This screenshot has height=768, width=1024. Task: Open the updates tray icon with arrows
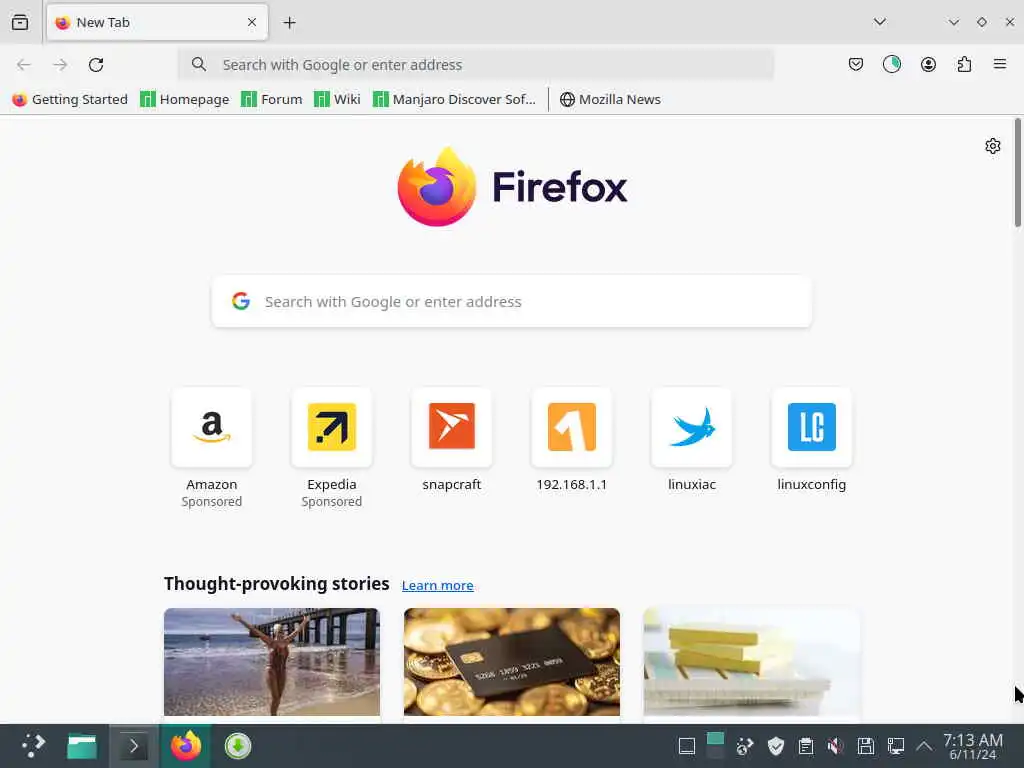pos(745,746)
